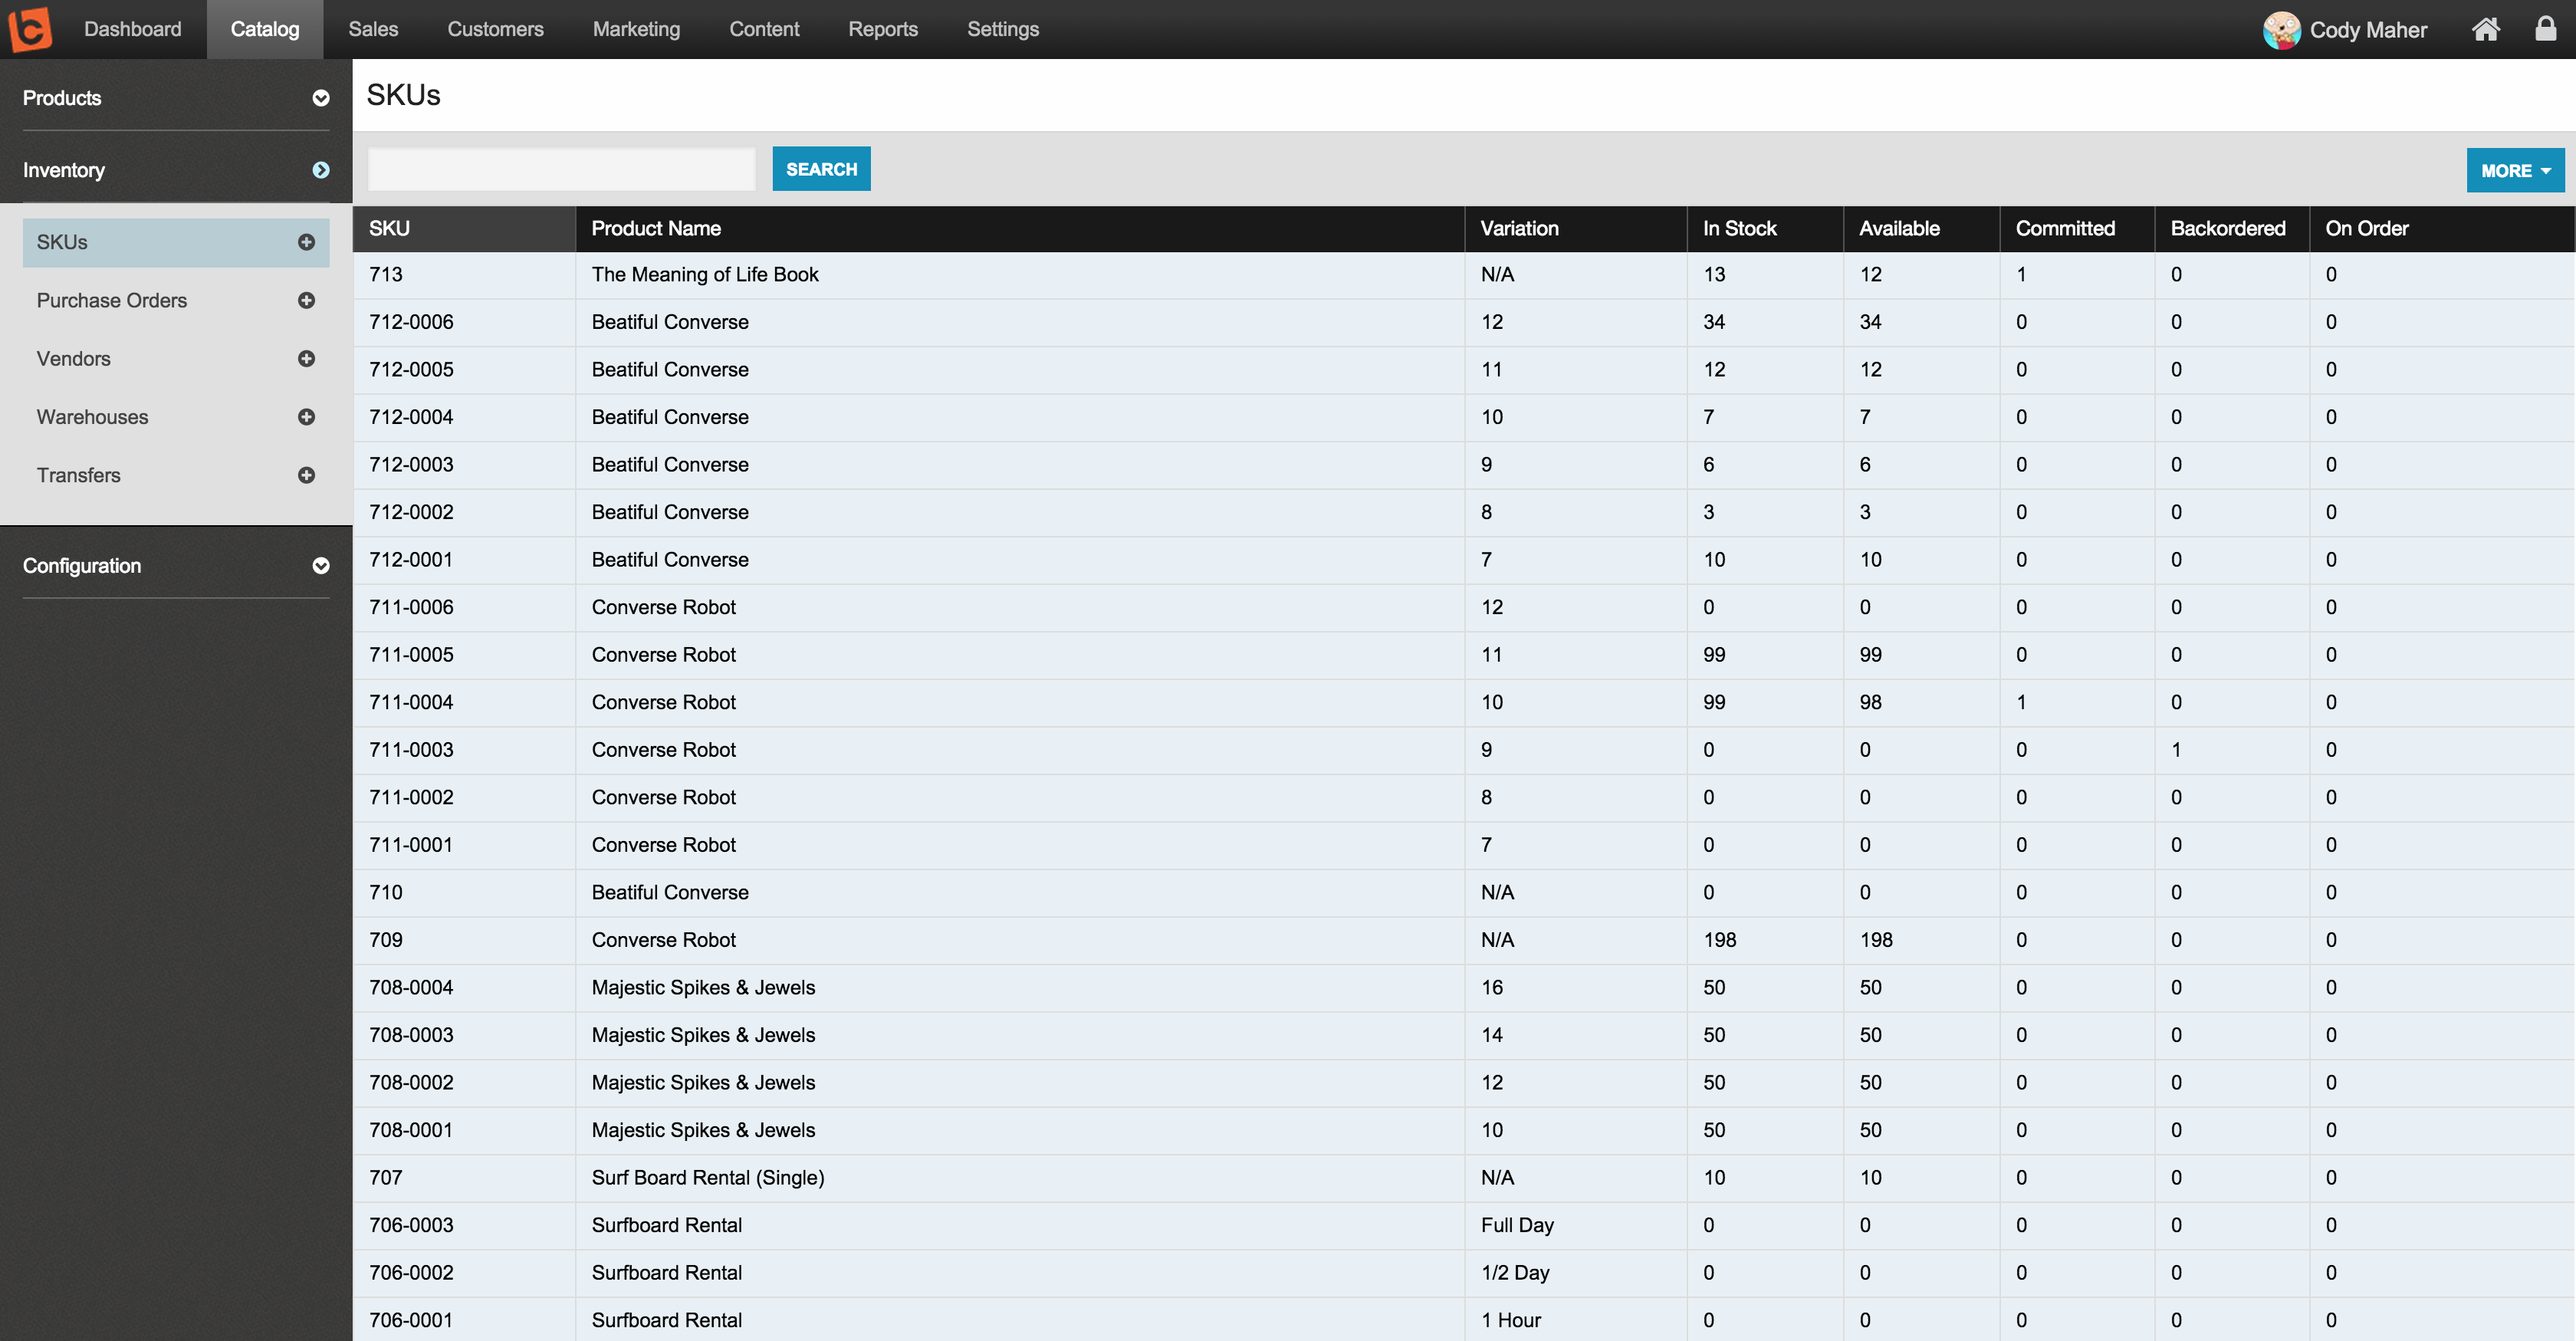Viewport: 2576px width, 1341px height.
Task: Open the Sales menu
Action: click(x=373, y=29)
